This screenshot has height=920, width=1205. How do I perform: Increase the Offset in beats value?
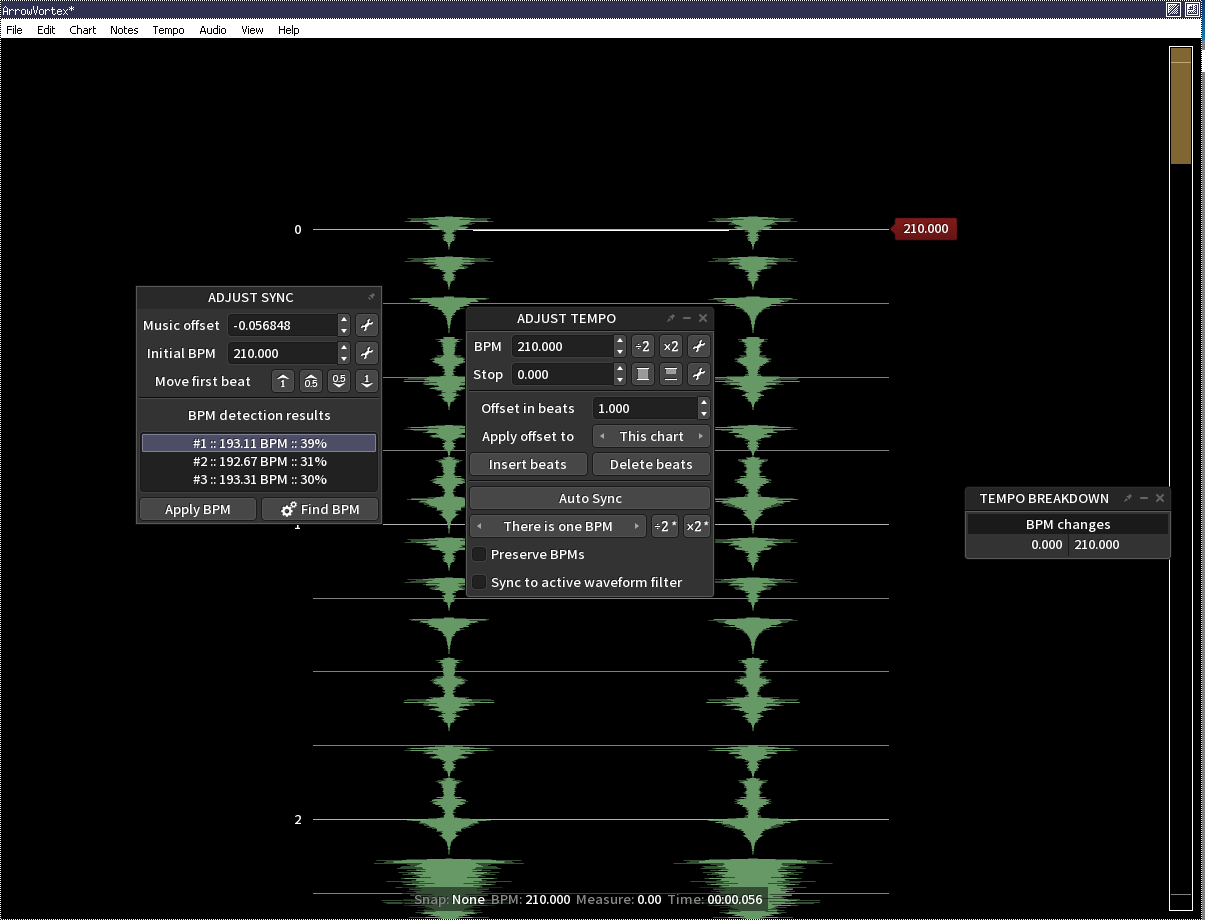[704, 403]
